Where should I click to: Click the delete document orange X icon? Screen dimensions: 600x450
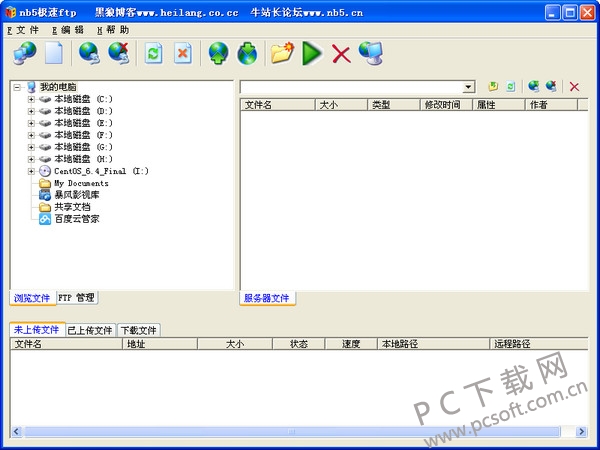pyautogui.click(x=183, y=53)
